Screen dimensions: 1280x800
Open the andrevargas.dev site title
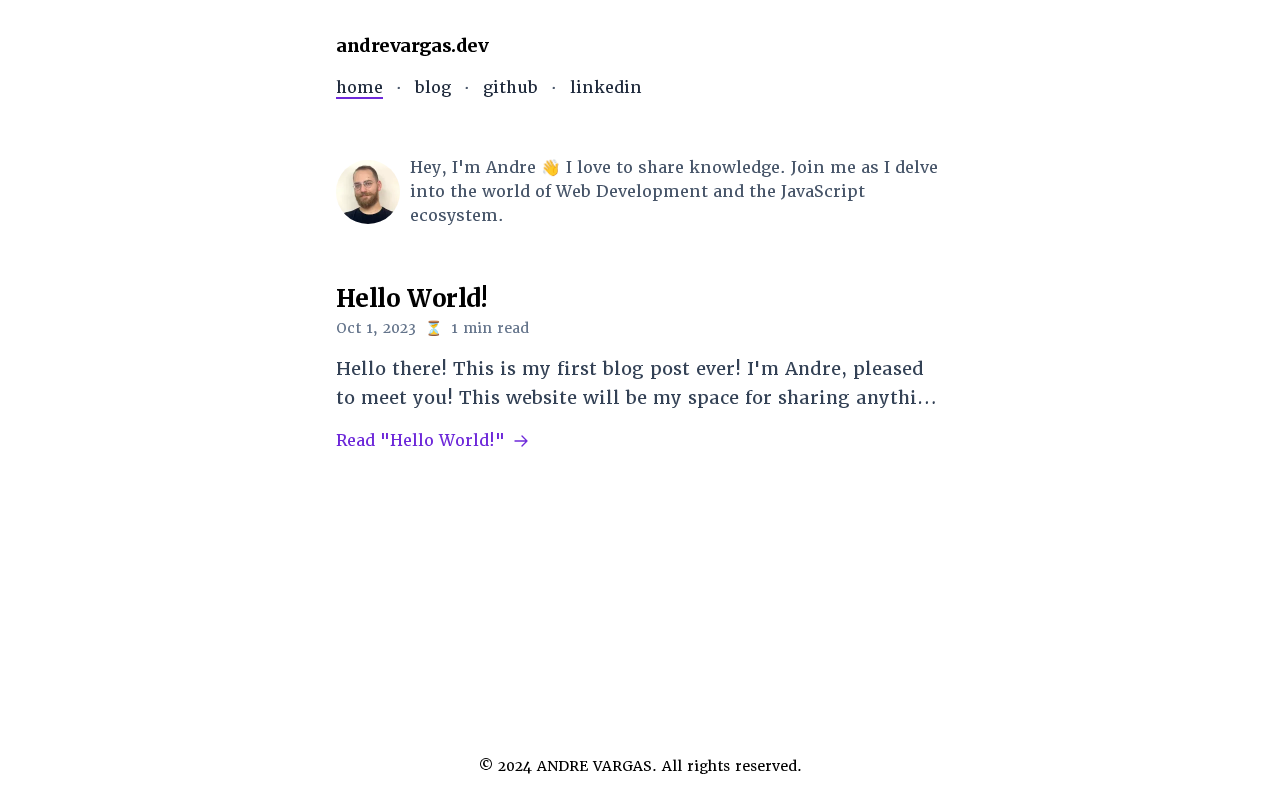click(x=412, y=46)
